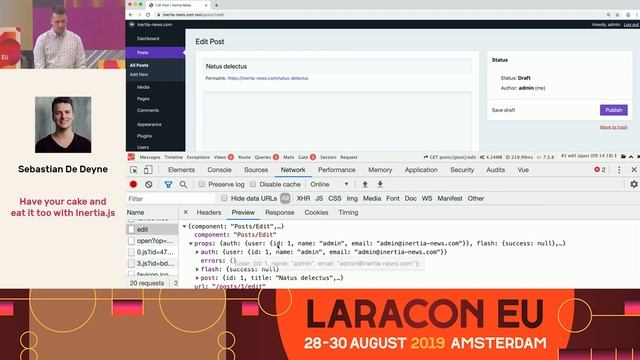The image size is (640, 360).
Task: Tick the checkbox beside 3.js request
Action: tap(131, 264)
